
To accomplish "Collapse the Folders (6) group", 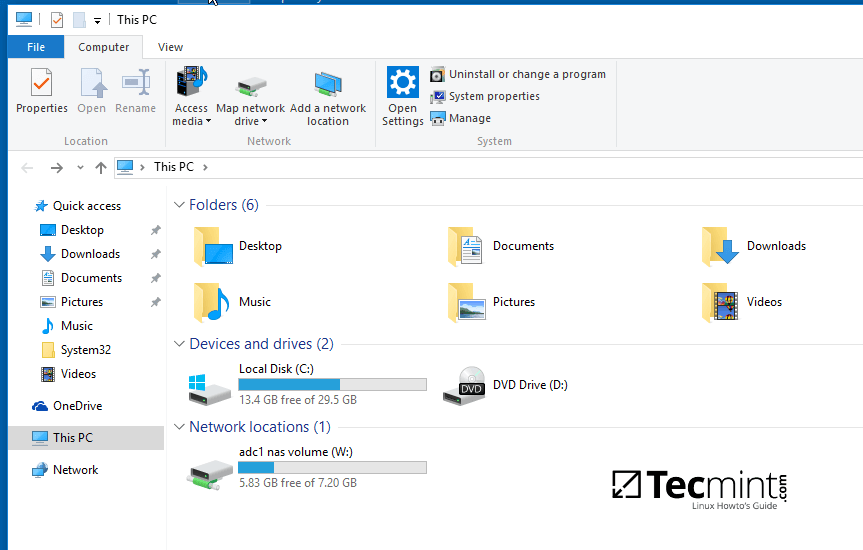I will click(179, 205).
